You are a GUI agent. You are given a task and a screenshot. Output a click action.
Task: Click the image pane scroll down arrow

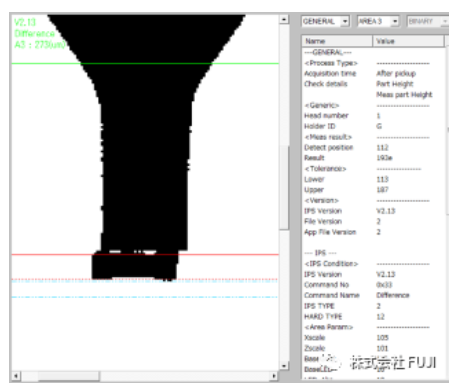(x=284, y=366)
